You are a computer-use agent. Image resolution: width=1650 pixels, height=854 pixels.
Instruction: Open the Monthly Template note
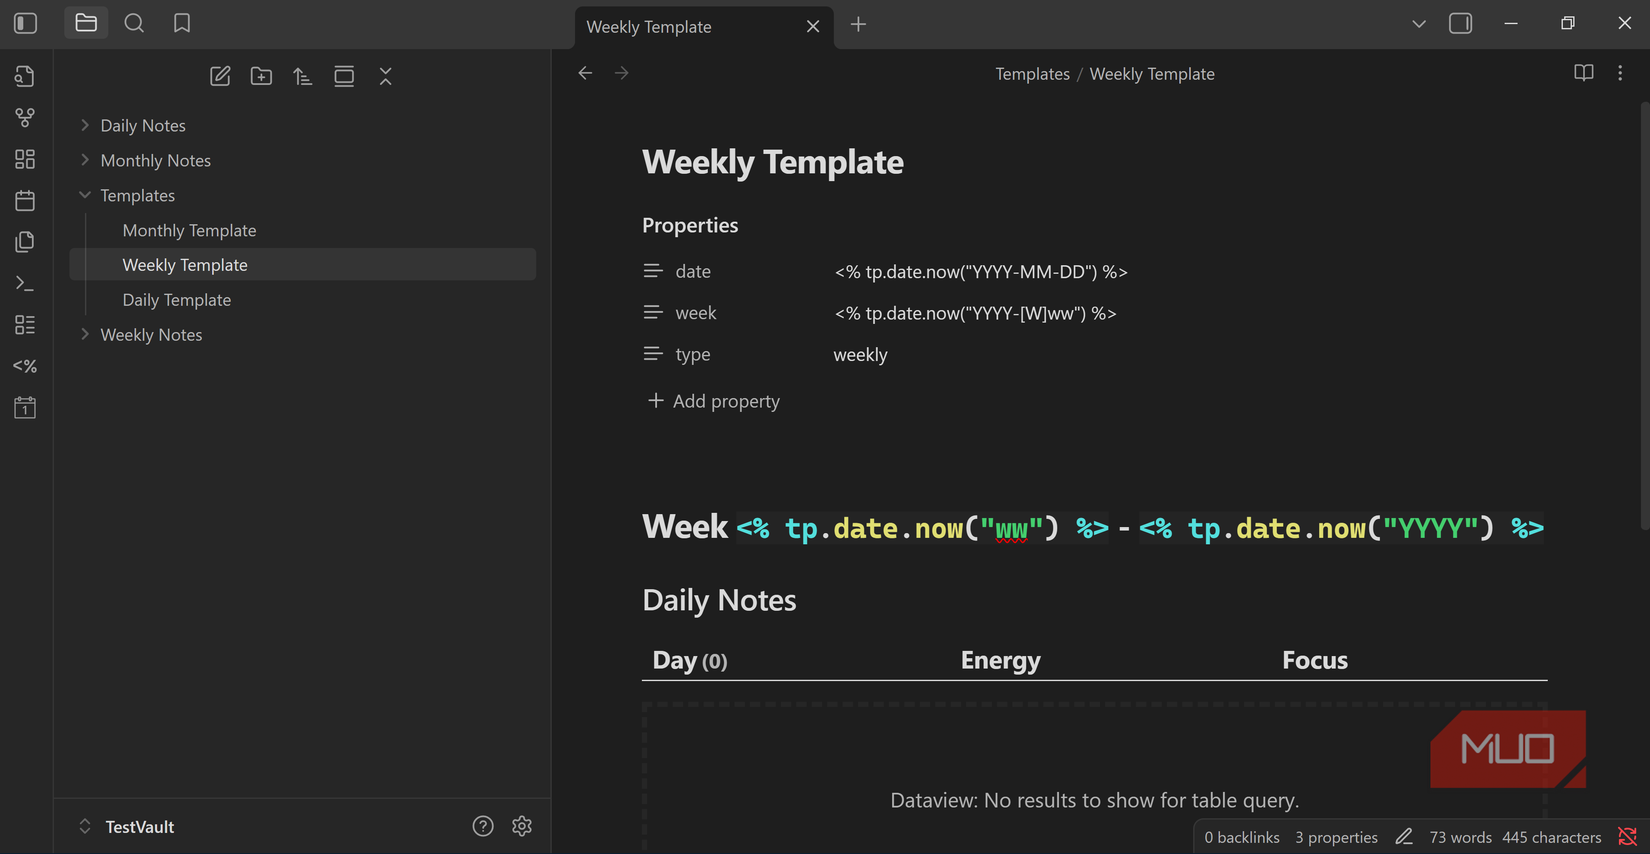coord(189,230)
